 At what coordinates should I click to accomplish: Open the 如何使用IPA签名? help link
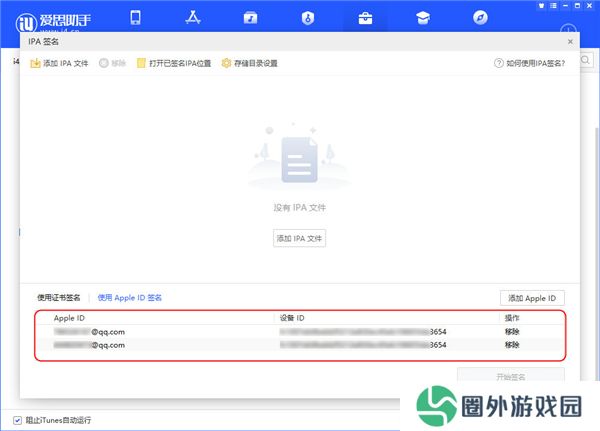pos(530,63)
